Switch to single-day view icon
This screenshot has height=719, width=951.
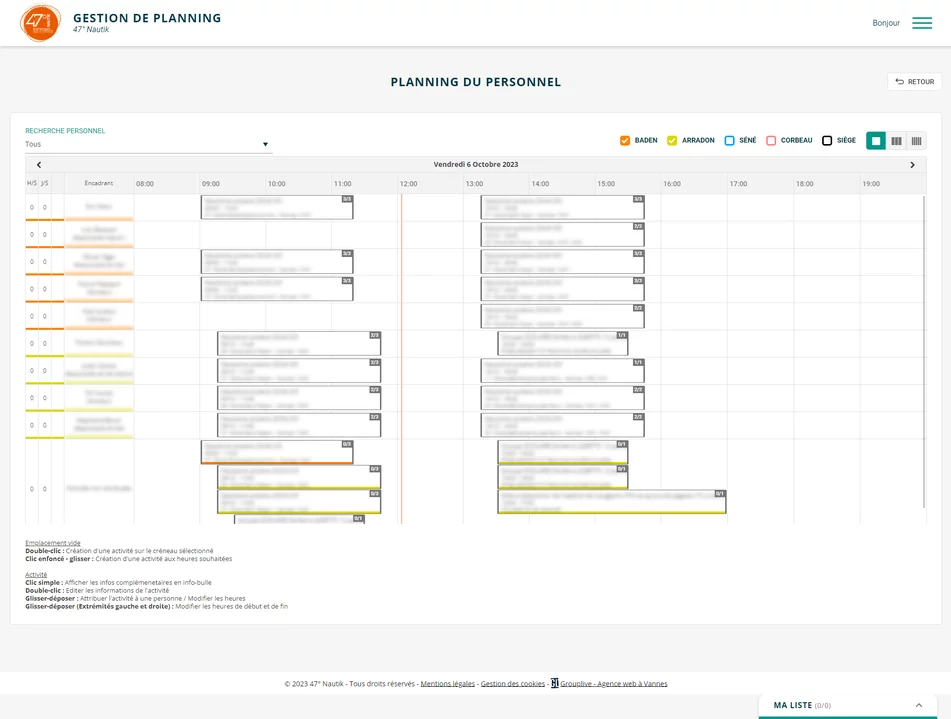click(876, 141)
